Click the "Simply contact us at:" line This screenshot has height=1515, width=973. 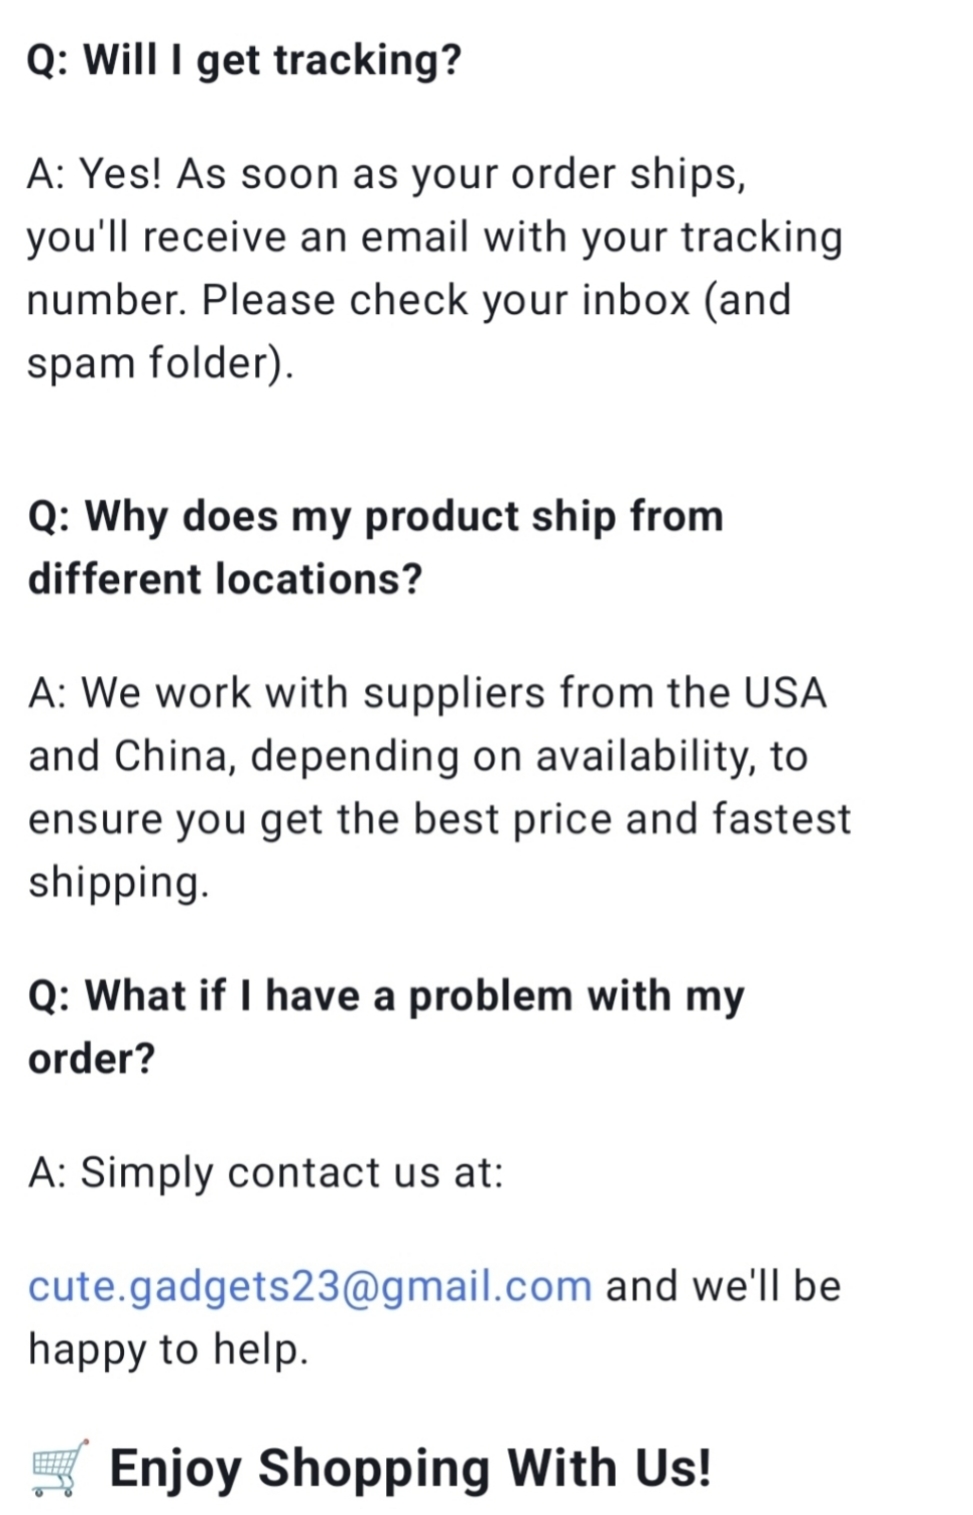[266, 1172]
